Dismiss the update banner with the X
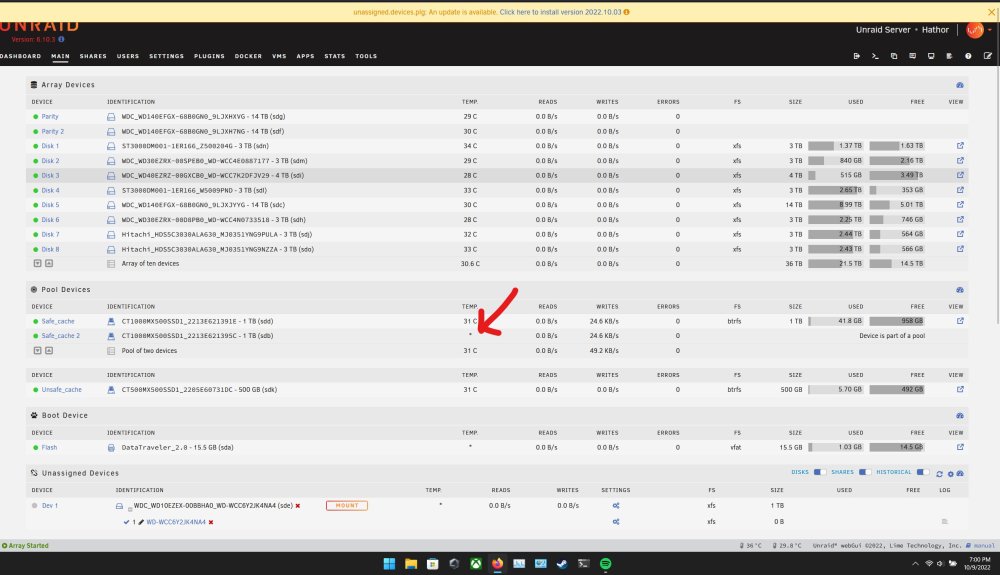This screenshot has width=1000, height=575. point(992,12)
